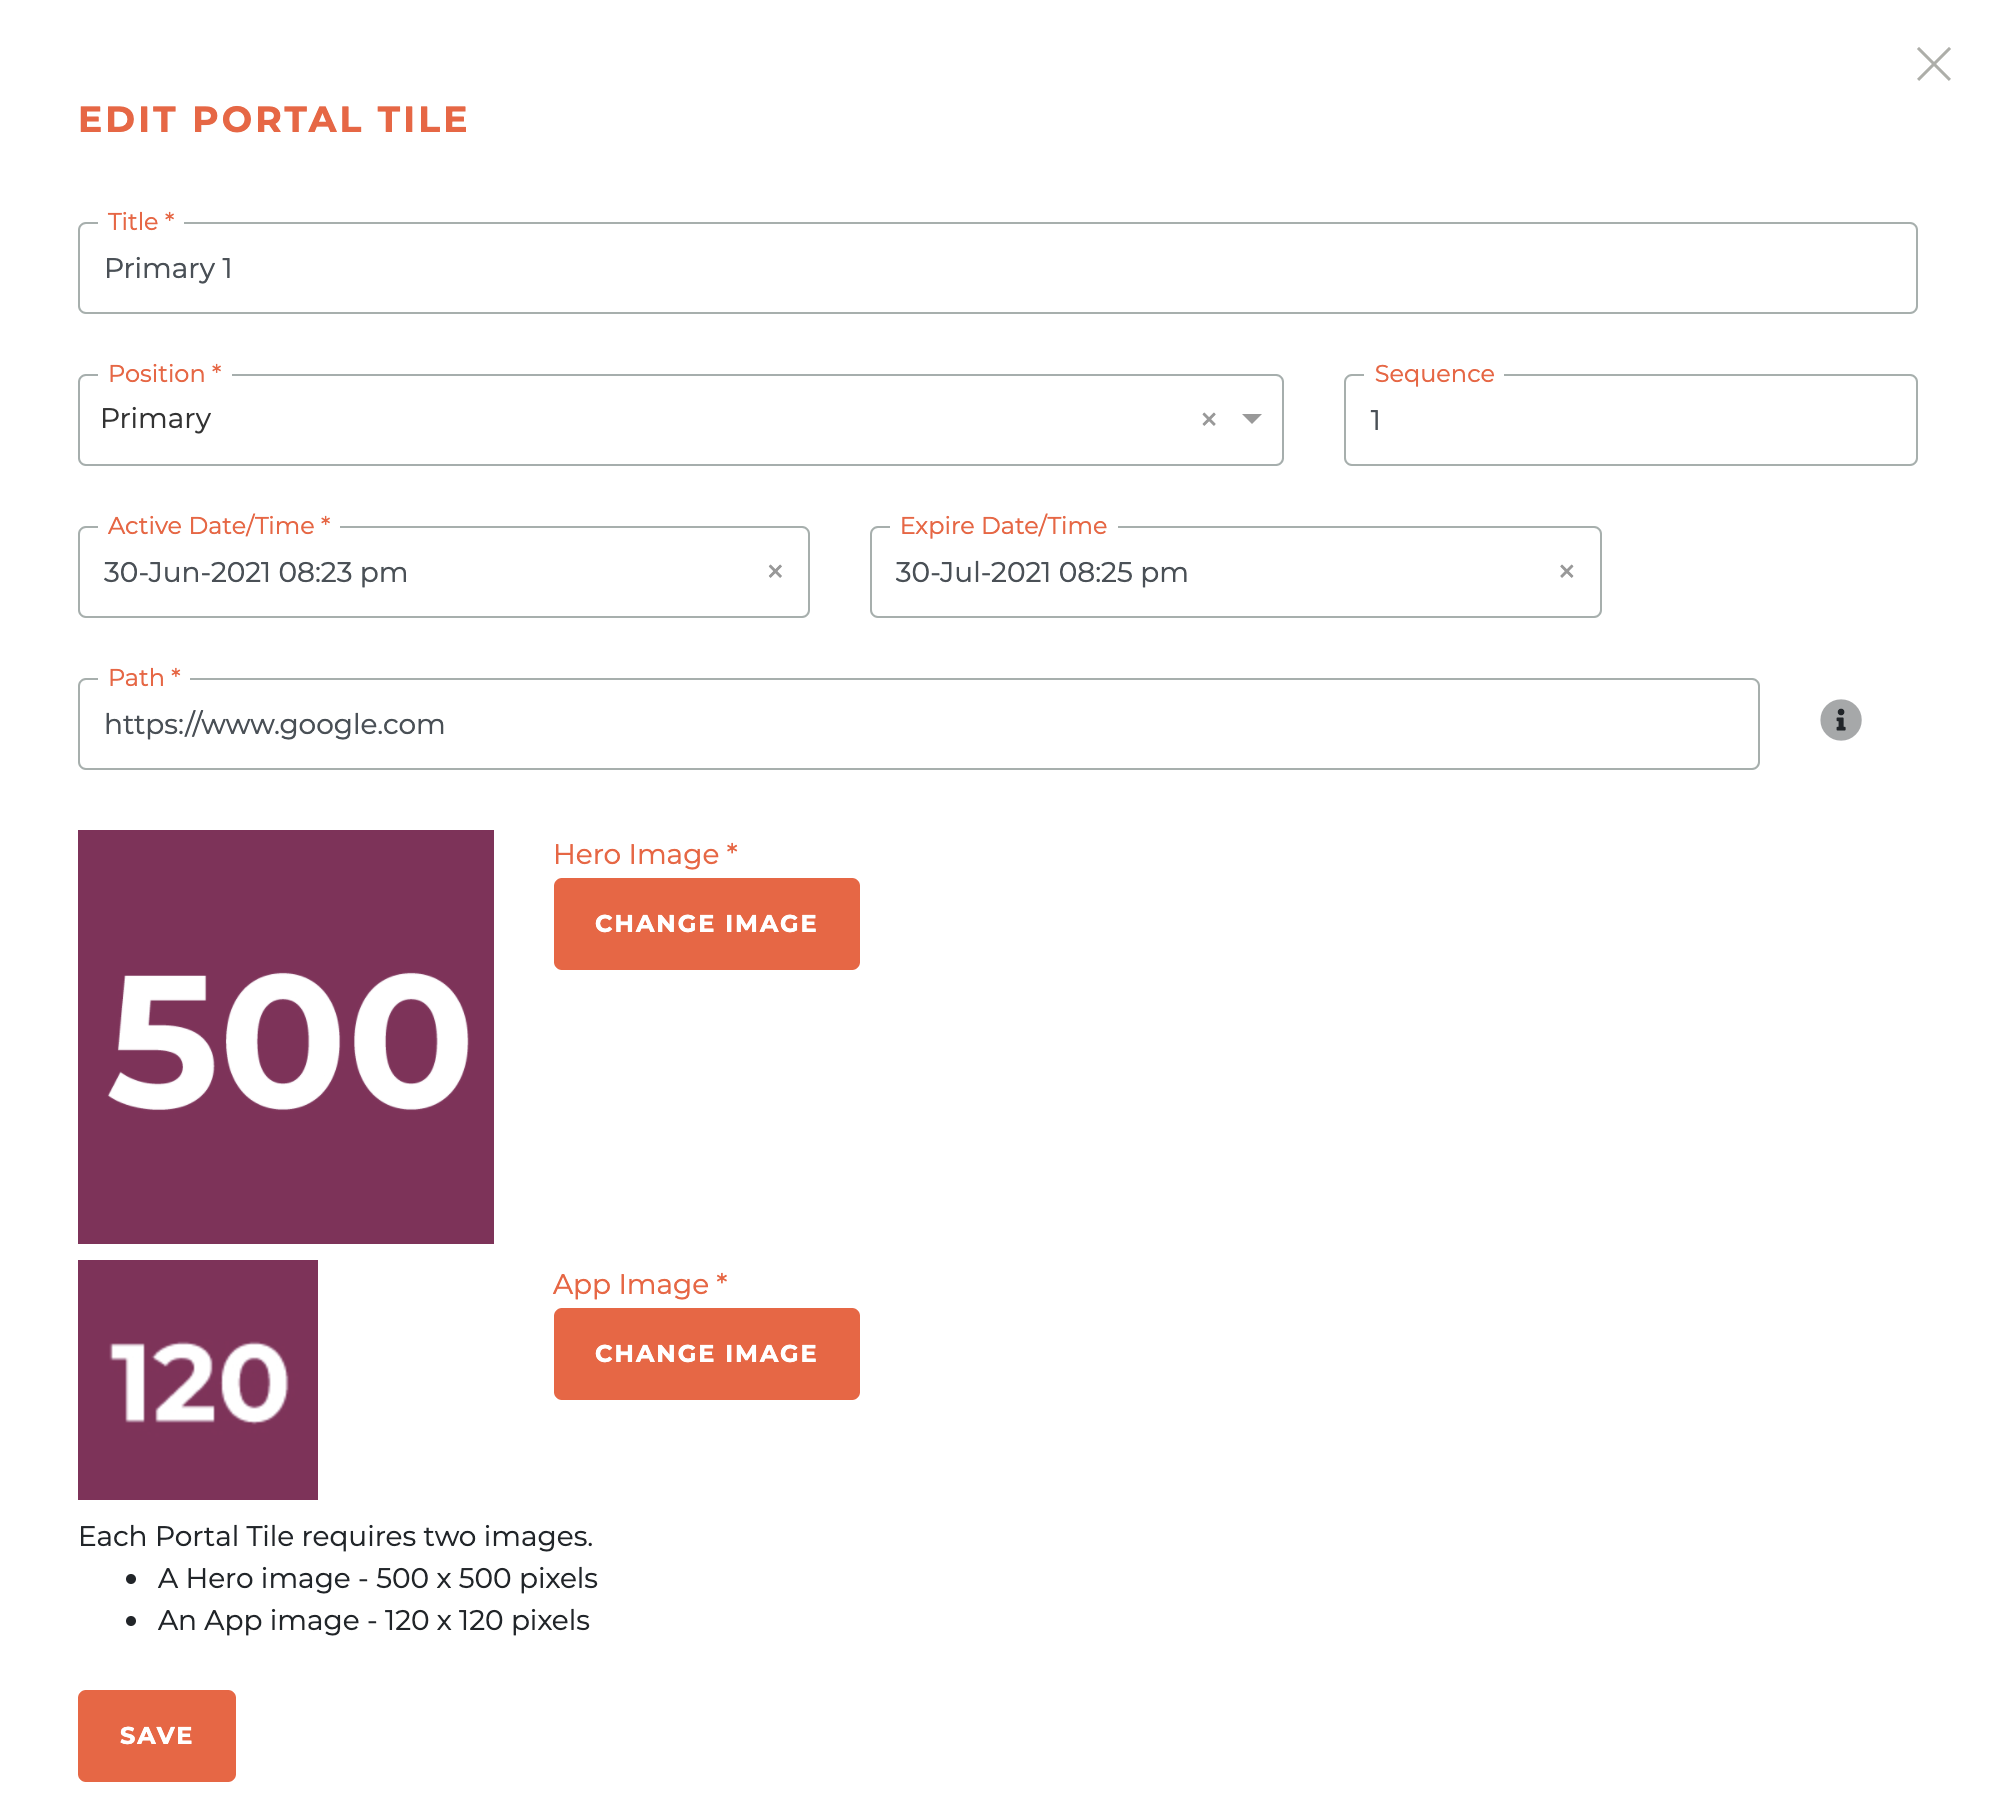The image size is (1992, 1814).
Task: Click the X icon to clear Position field
Action: 1209,417
